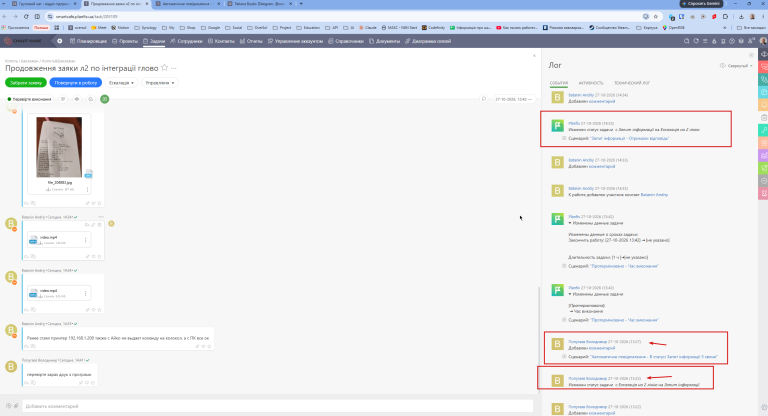Open the Документы menu item
Screen dimensions: 768x416
click(x=384, y=41)
